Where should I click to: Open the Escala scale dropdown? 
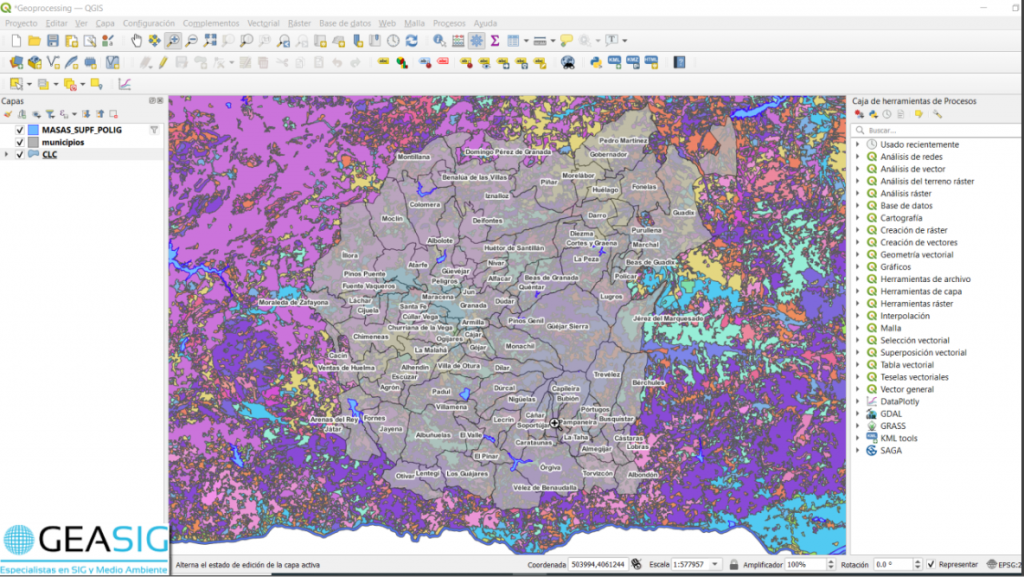tap(717, 565)
